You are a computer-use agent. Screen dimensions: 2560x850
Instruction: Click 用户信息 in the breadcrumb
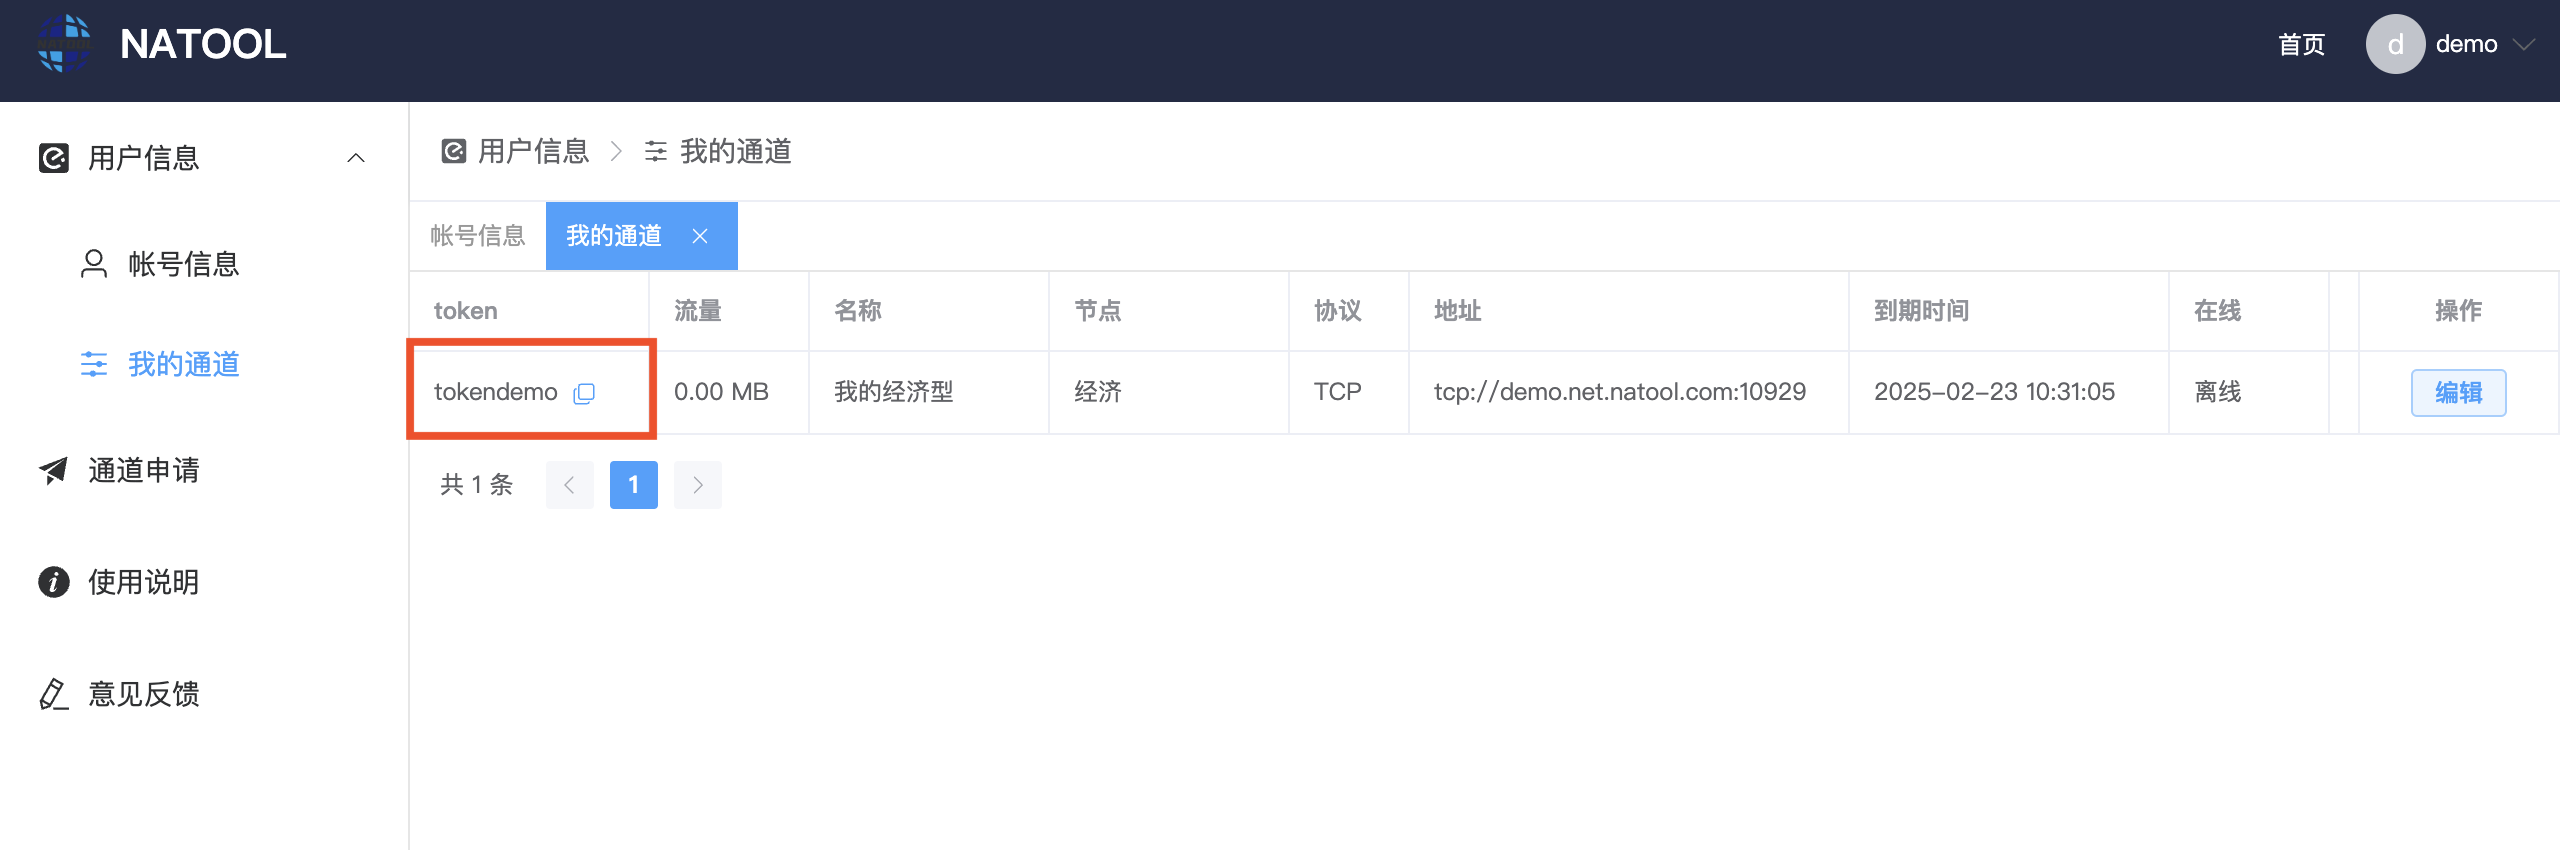tap(532, 151)
